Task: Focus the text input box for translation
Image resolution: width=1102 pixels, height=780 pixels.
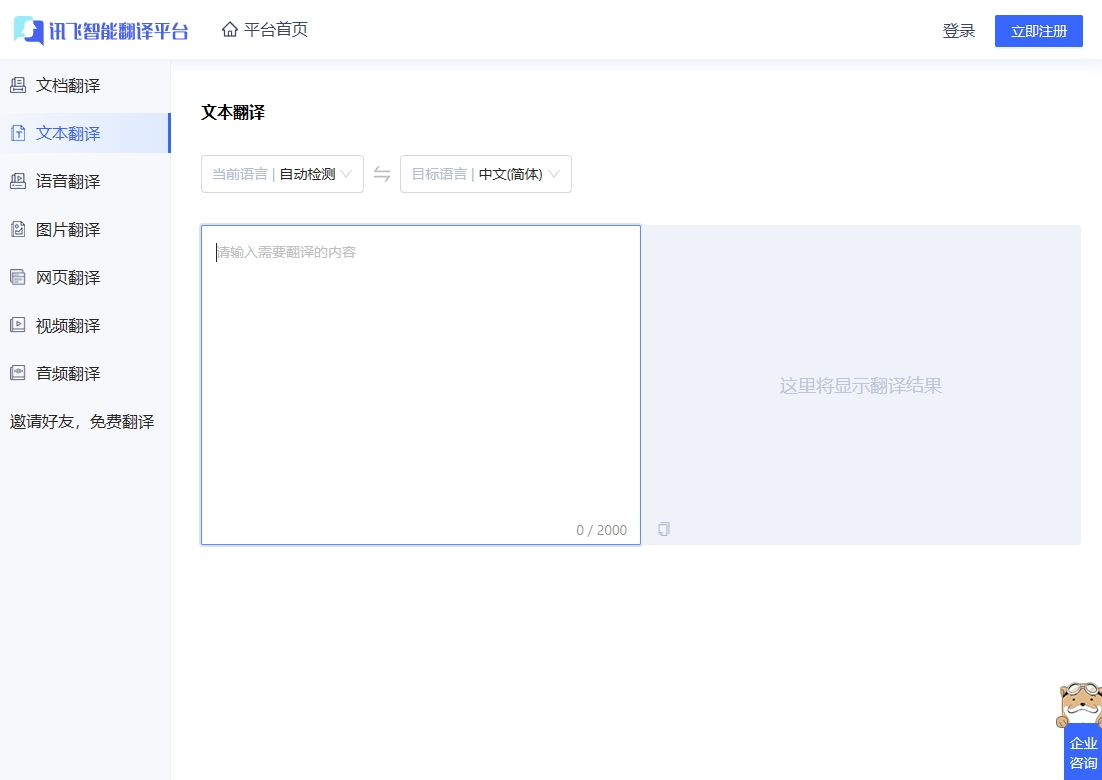Action: 420,380
